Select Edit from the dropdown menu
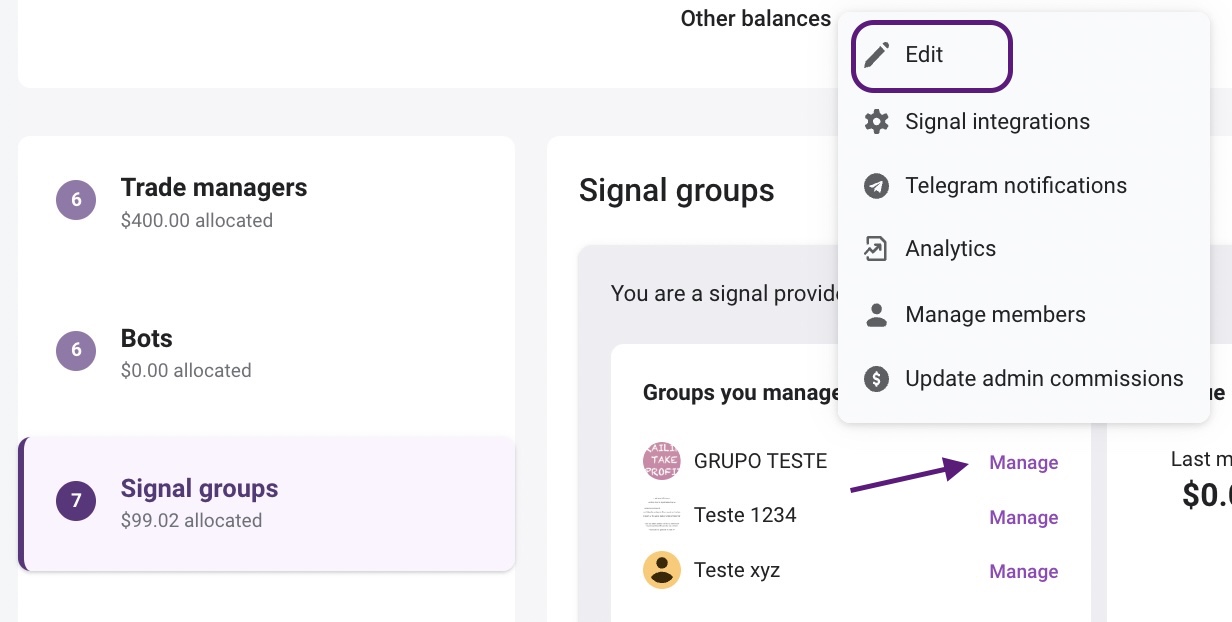 (x=924, y=55)
